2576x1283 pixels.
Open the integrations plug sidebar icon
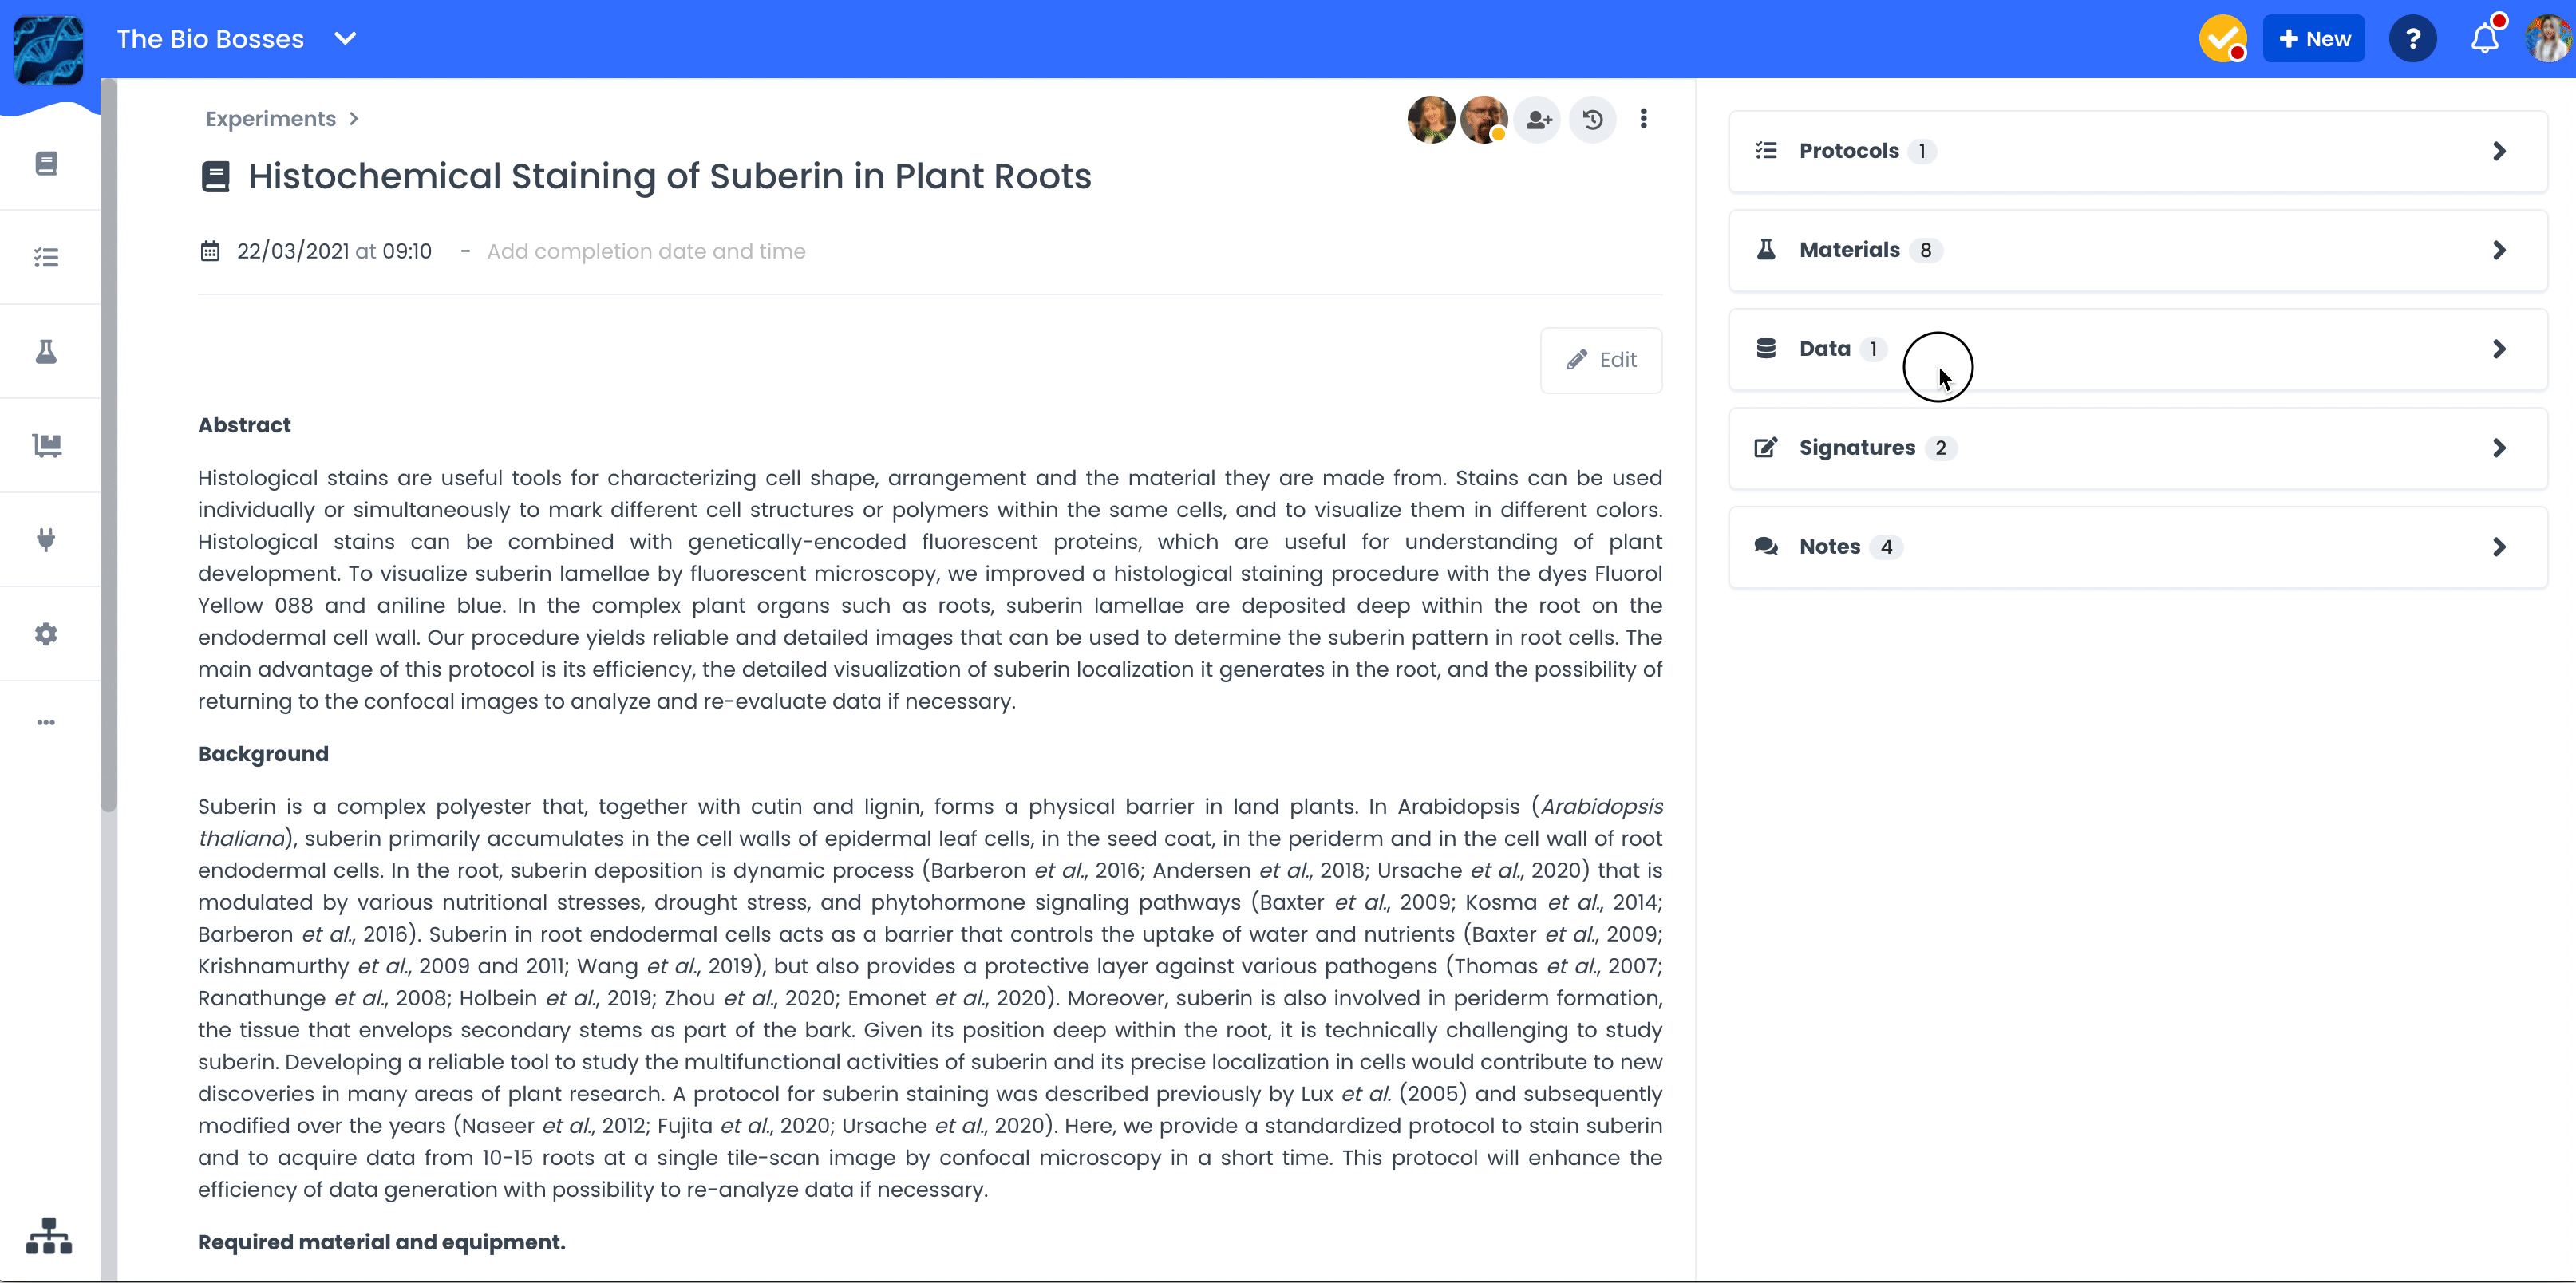click(x=46, y=540)
